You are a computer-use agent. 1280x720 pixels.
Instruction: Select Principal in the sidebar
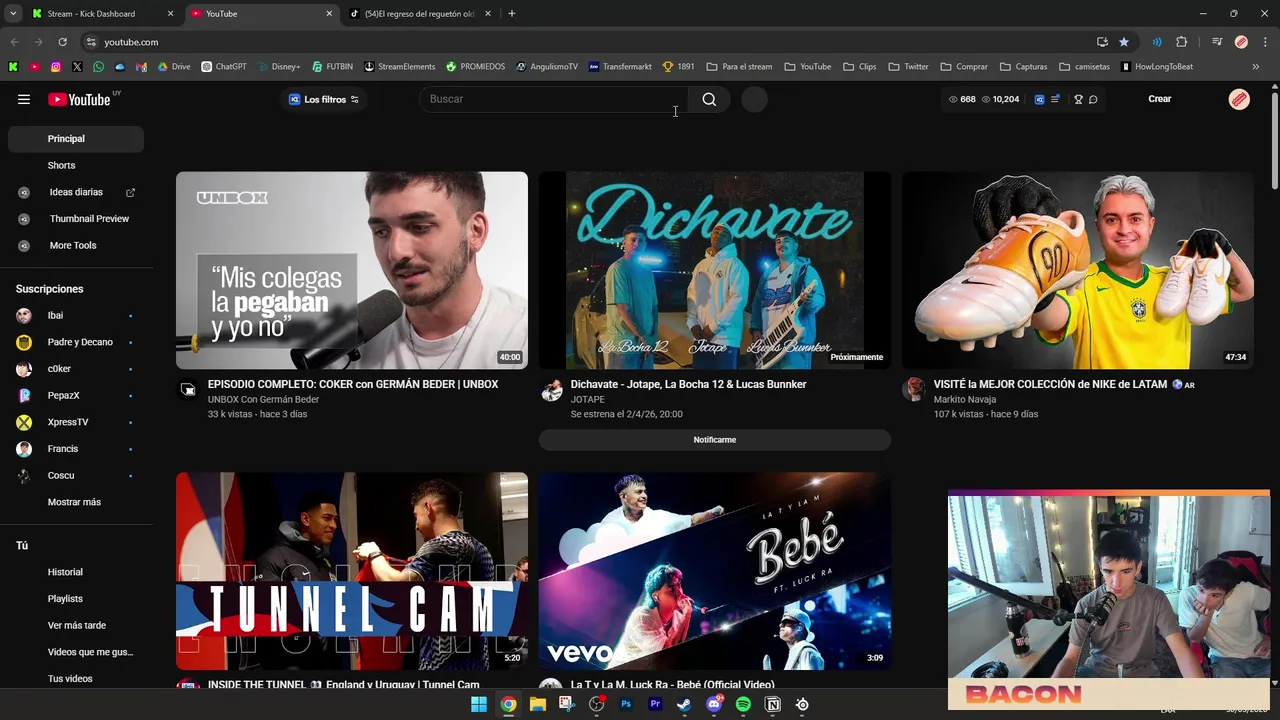coord(76,139)
